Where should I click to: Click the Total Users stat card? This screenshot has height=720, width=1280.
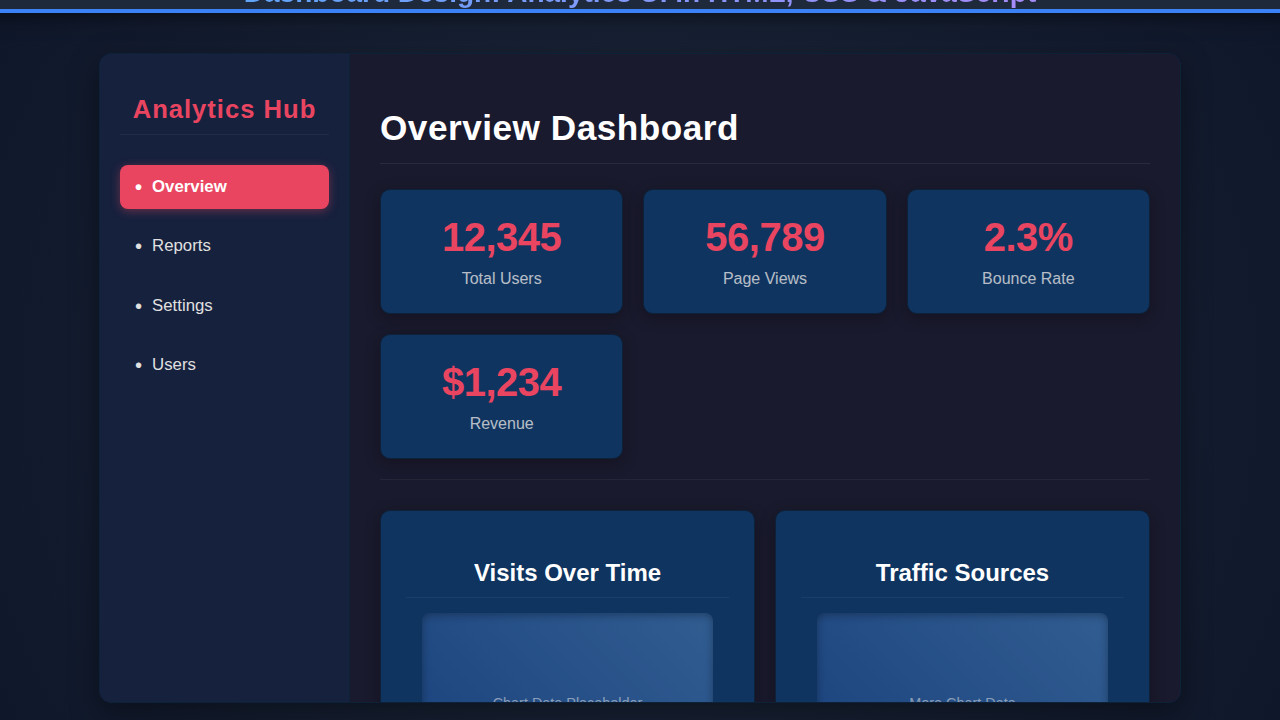501,251
